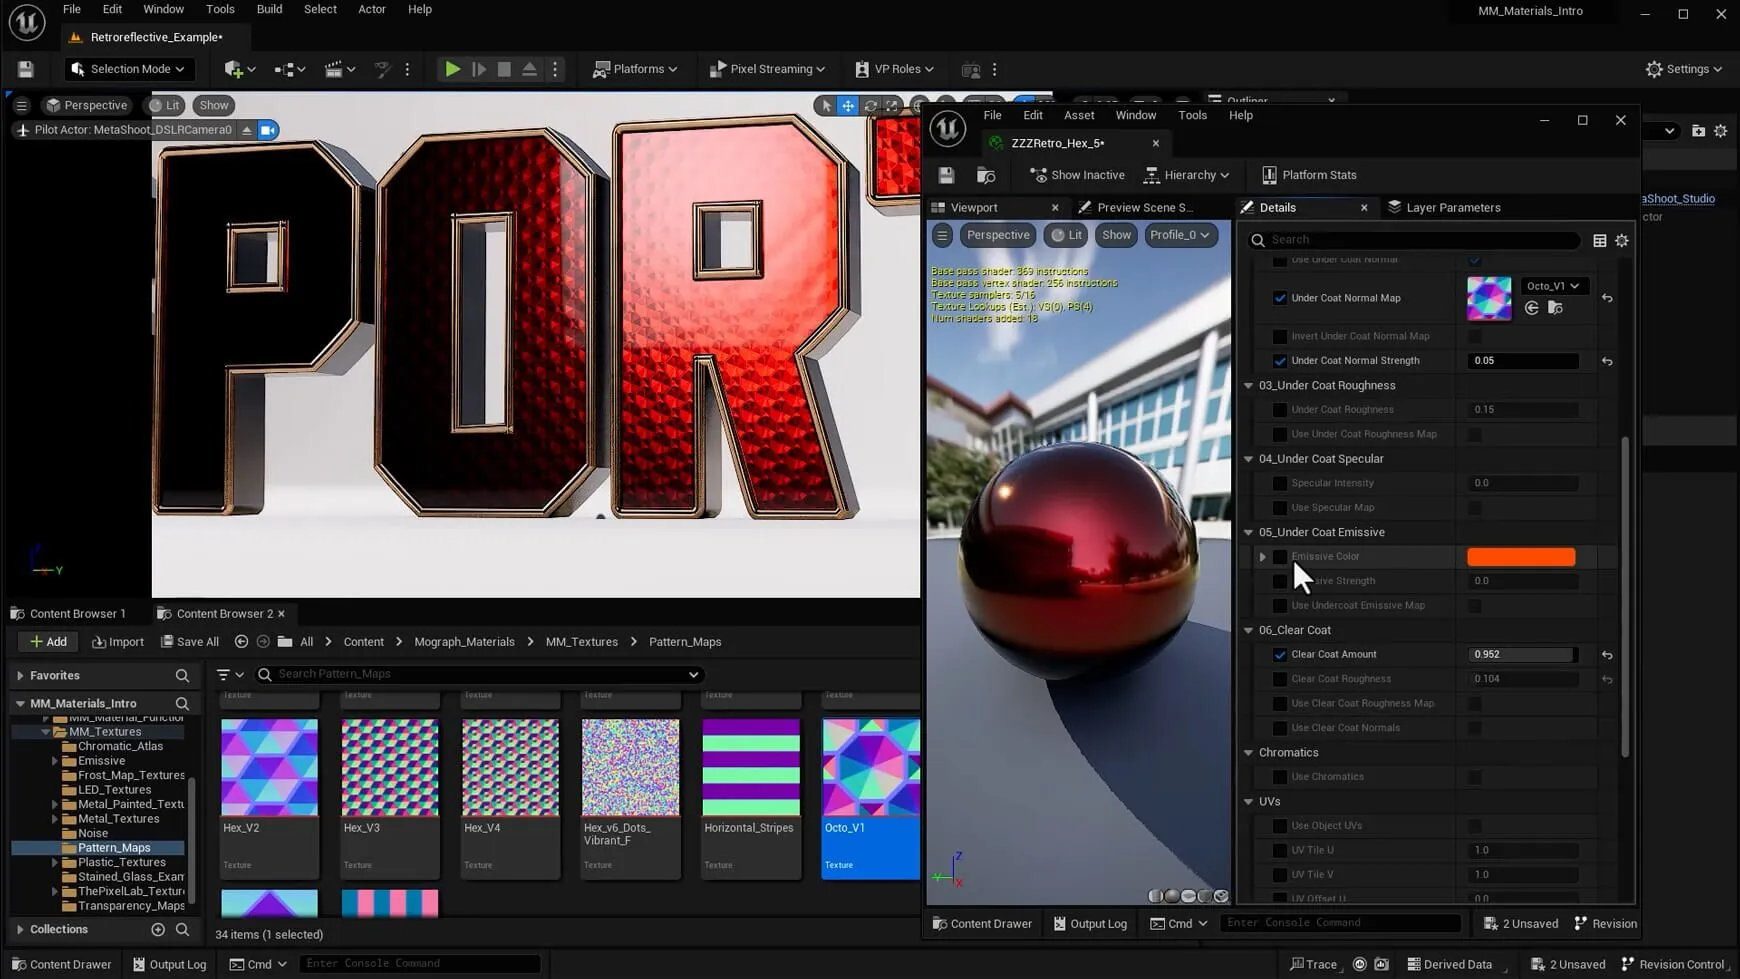This screenshot has height=979, width=1740.
Task: Reset Under Coat Normal Map to default
Action: pyautogui.click(x=1607, y=298)
